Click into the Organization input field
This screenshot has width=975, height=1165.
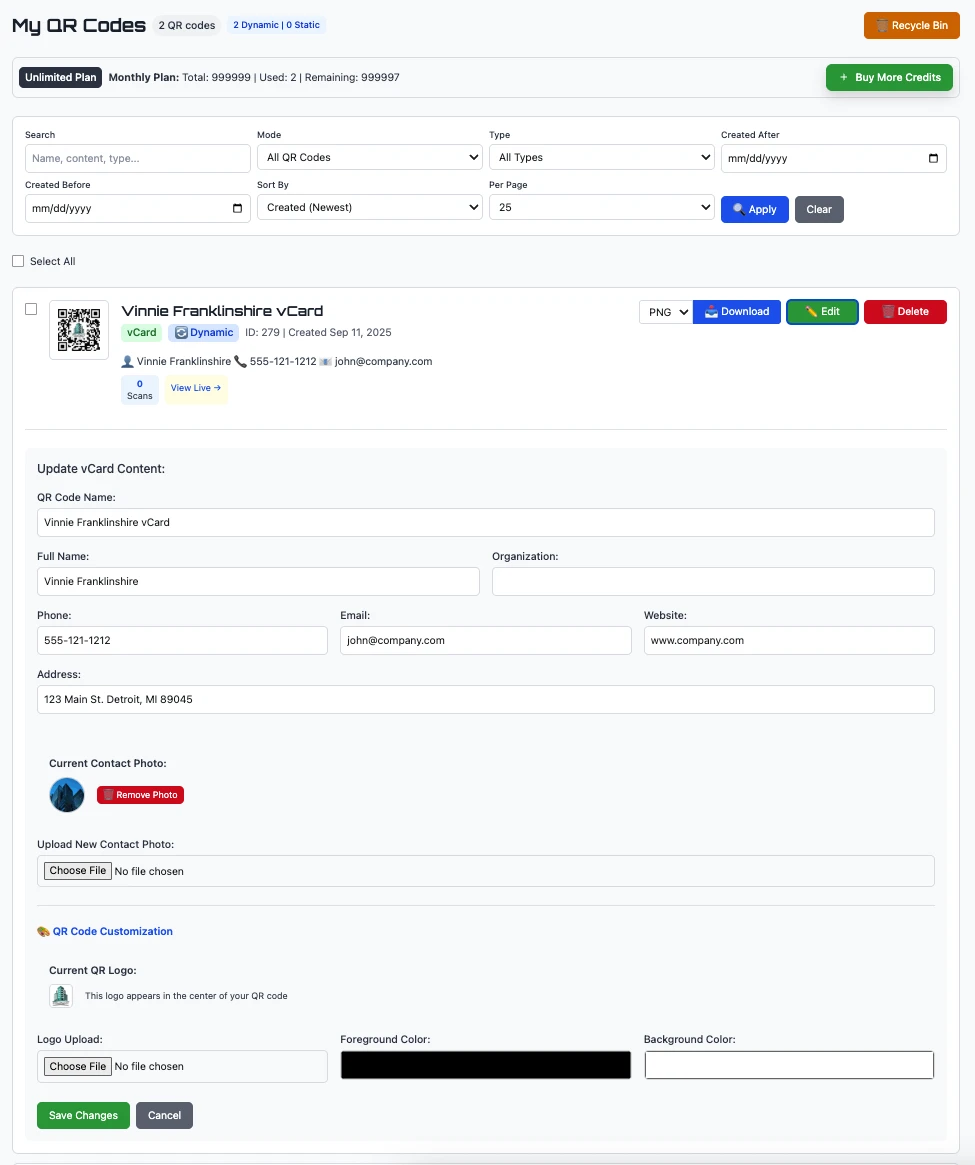point(713,582)
